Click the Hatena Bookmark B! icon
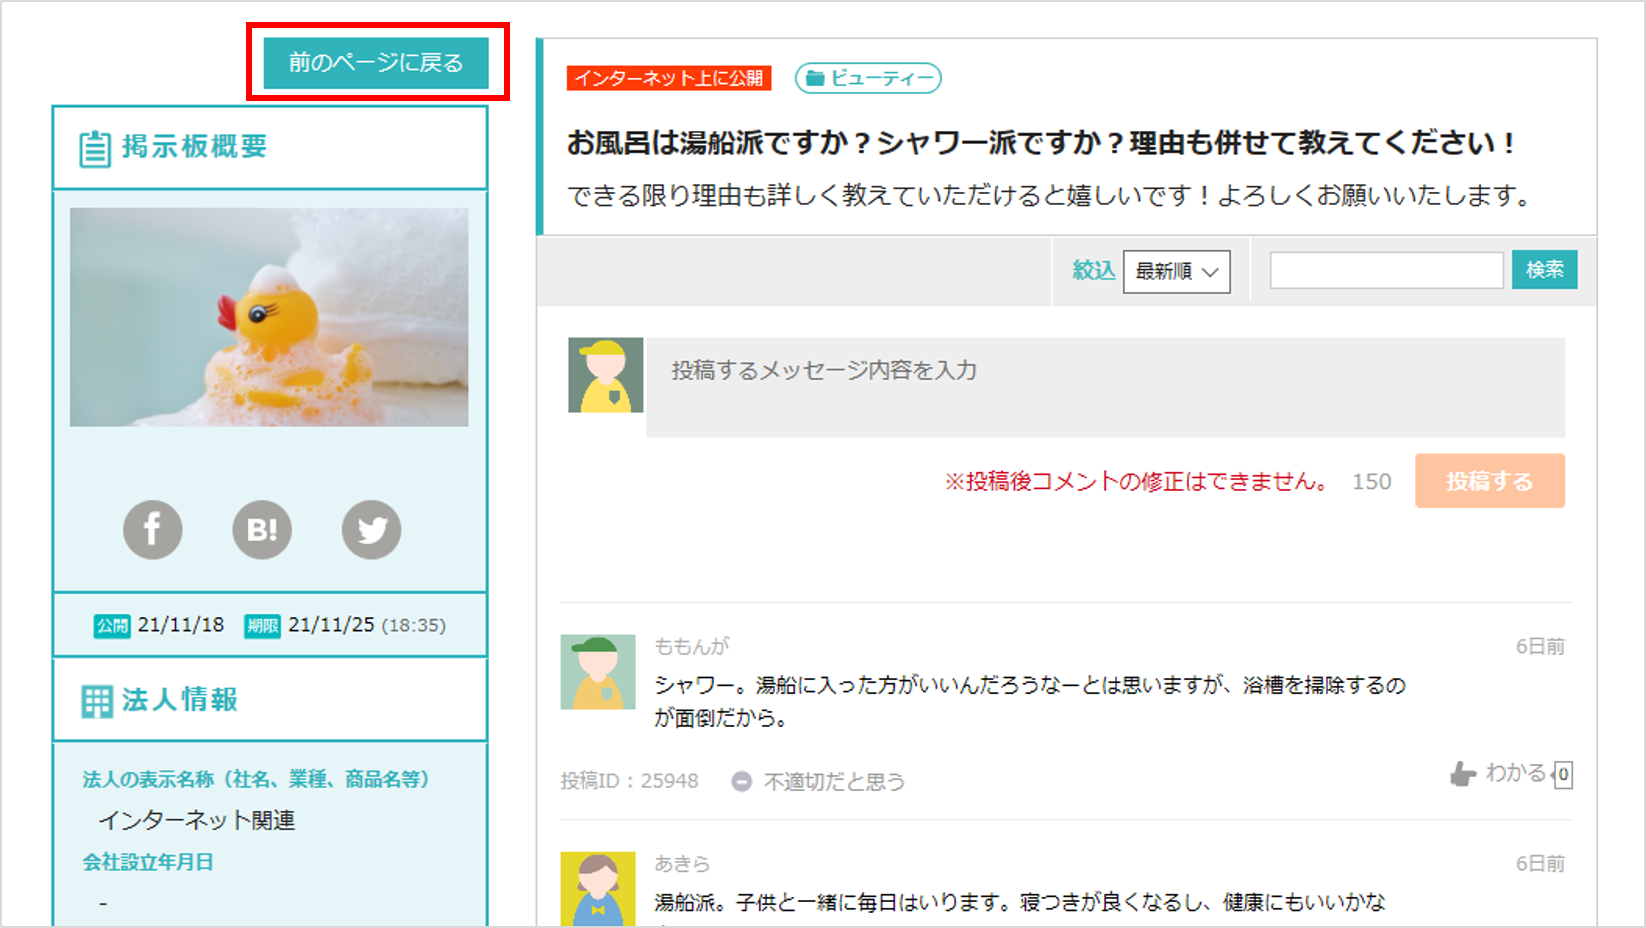Viewport: 1646px width, 928px height. pyautogui.click(x=262, y=529)
